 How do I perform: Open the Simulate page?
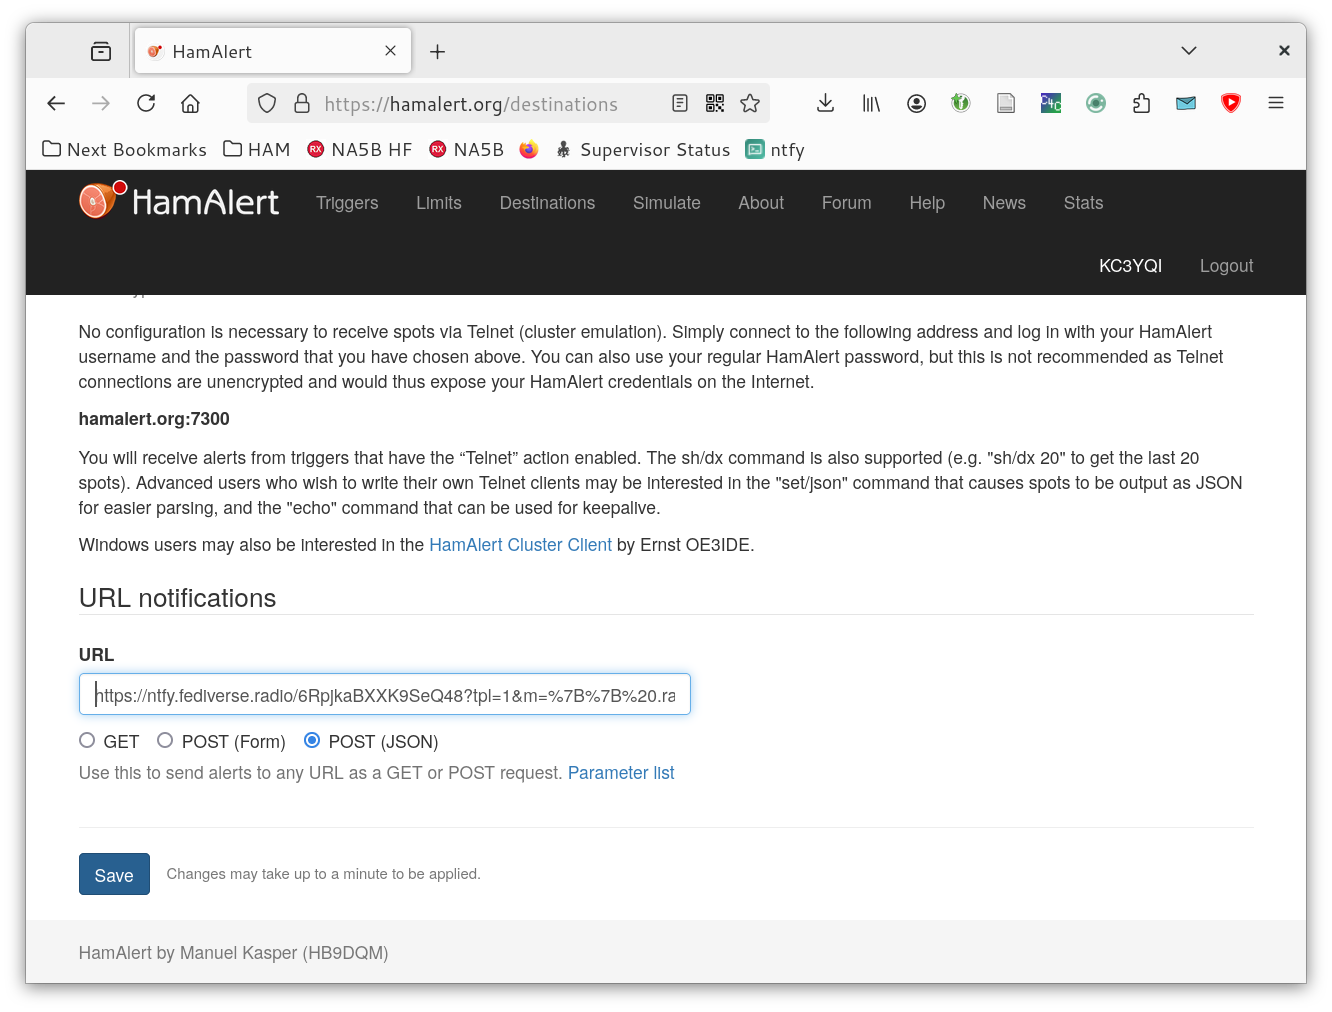point(667,203)
